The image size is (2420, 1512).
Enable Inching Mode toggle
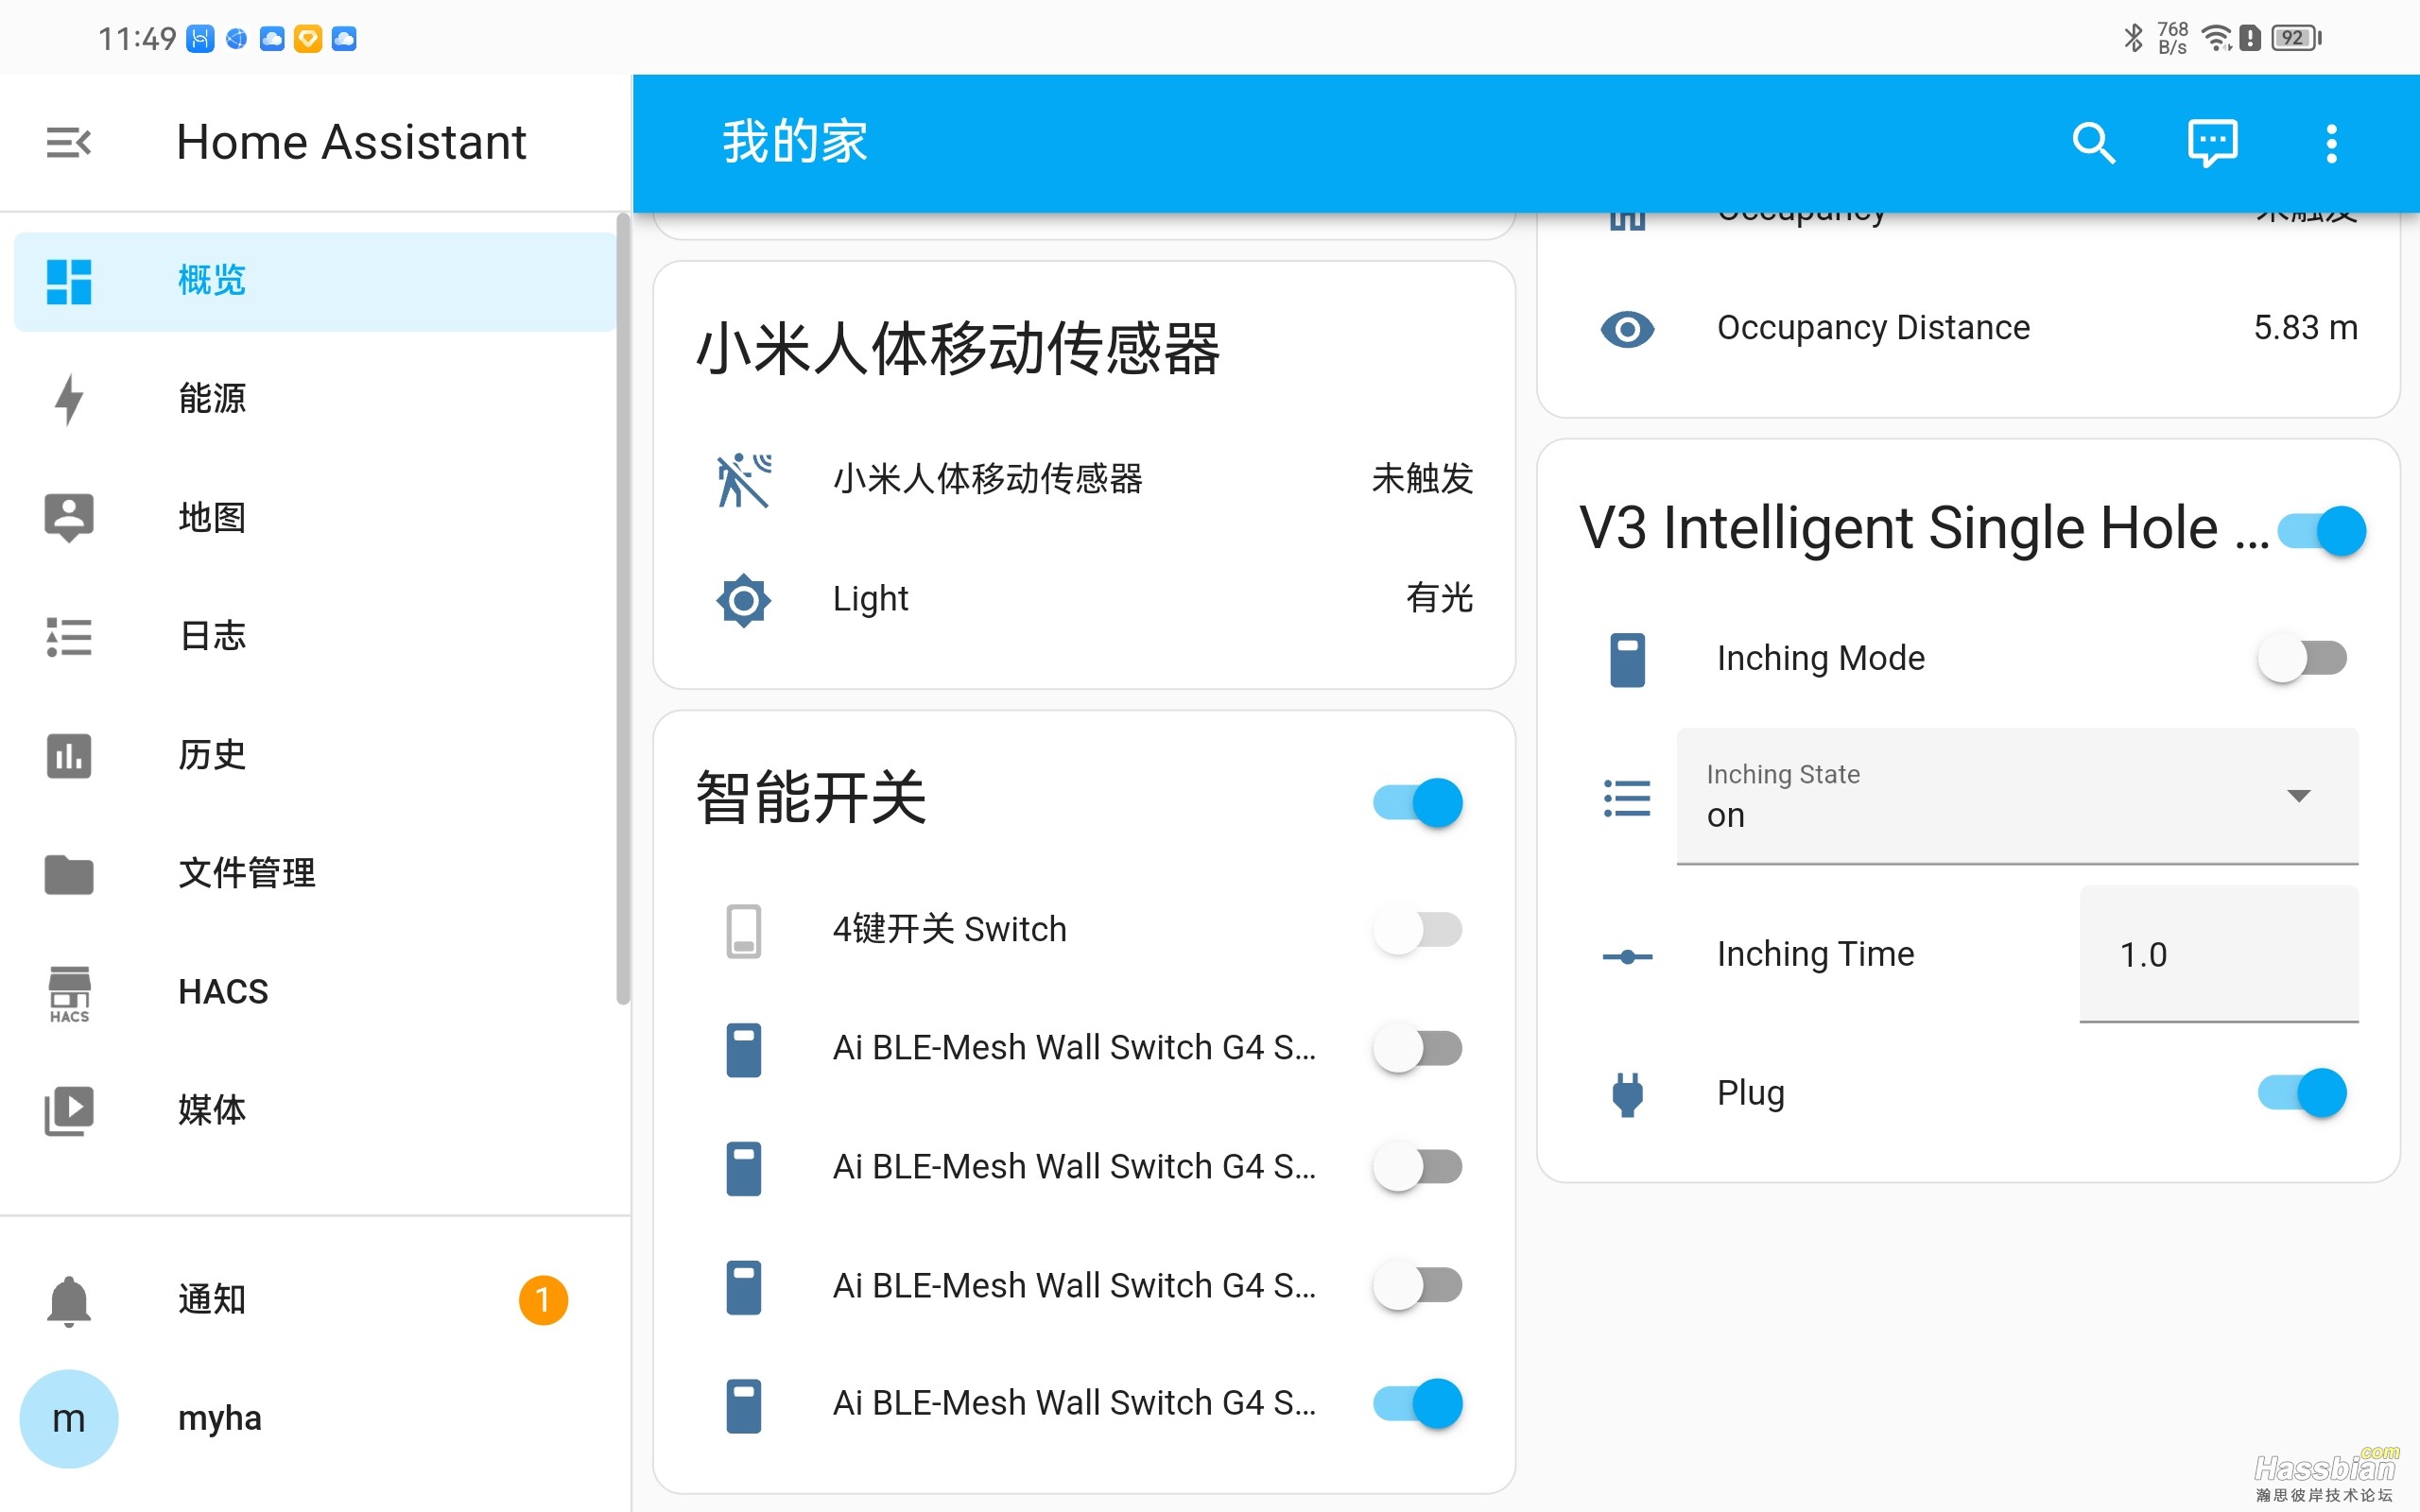click(2302, 658)
